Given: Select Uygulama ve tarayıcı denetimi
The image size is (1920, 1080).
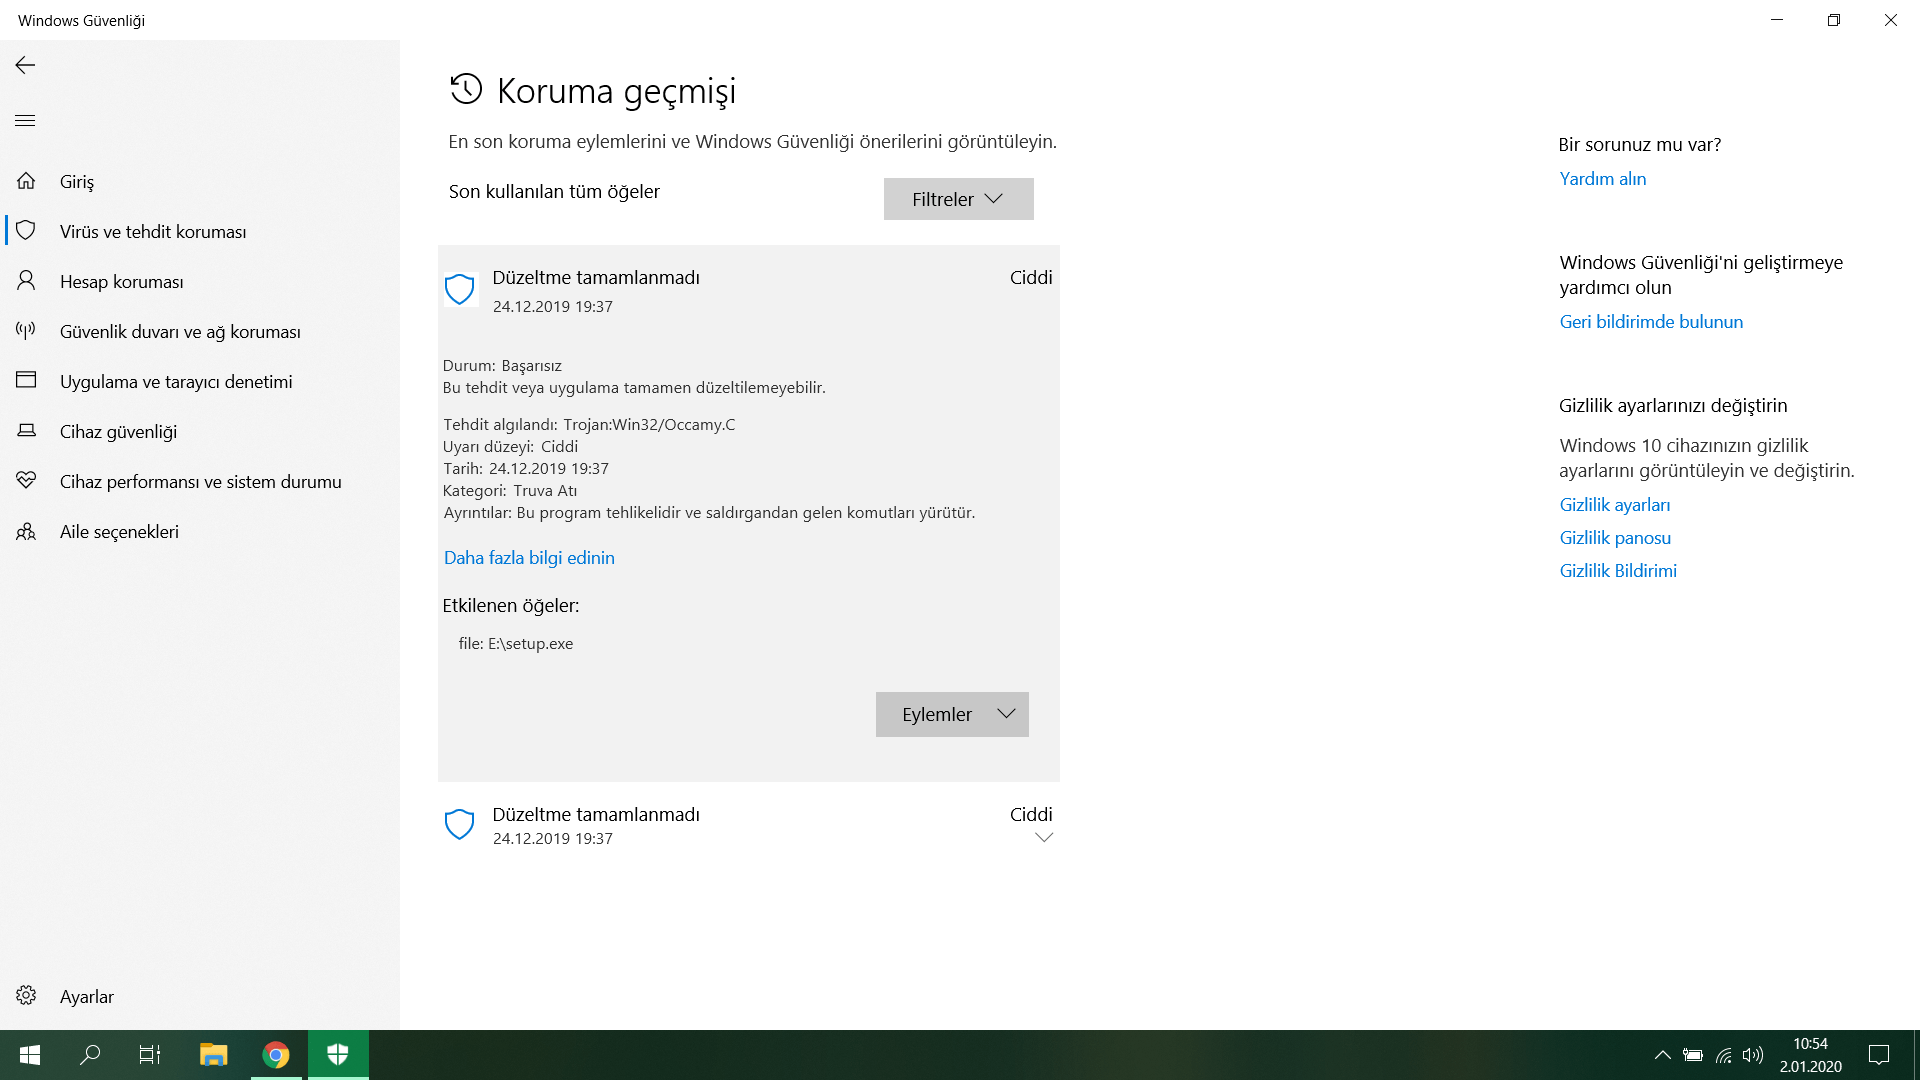Looking at the screenshot, I should [176, 382].
